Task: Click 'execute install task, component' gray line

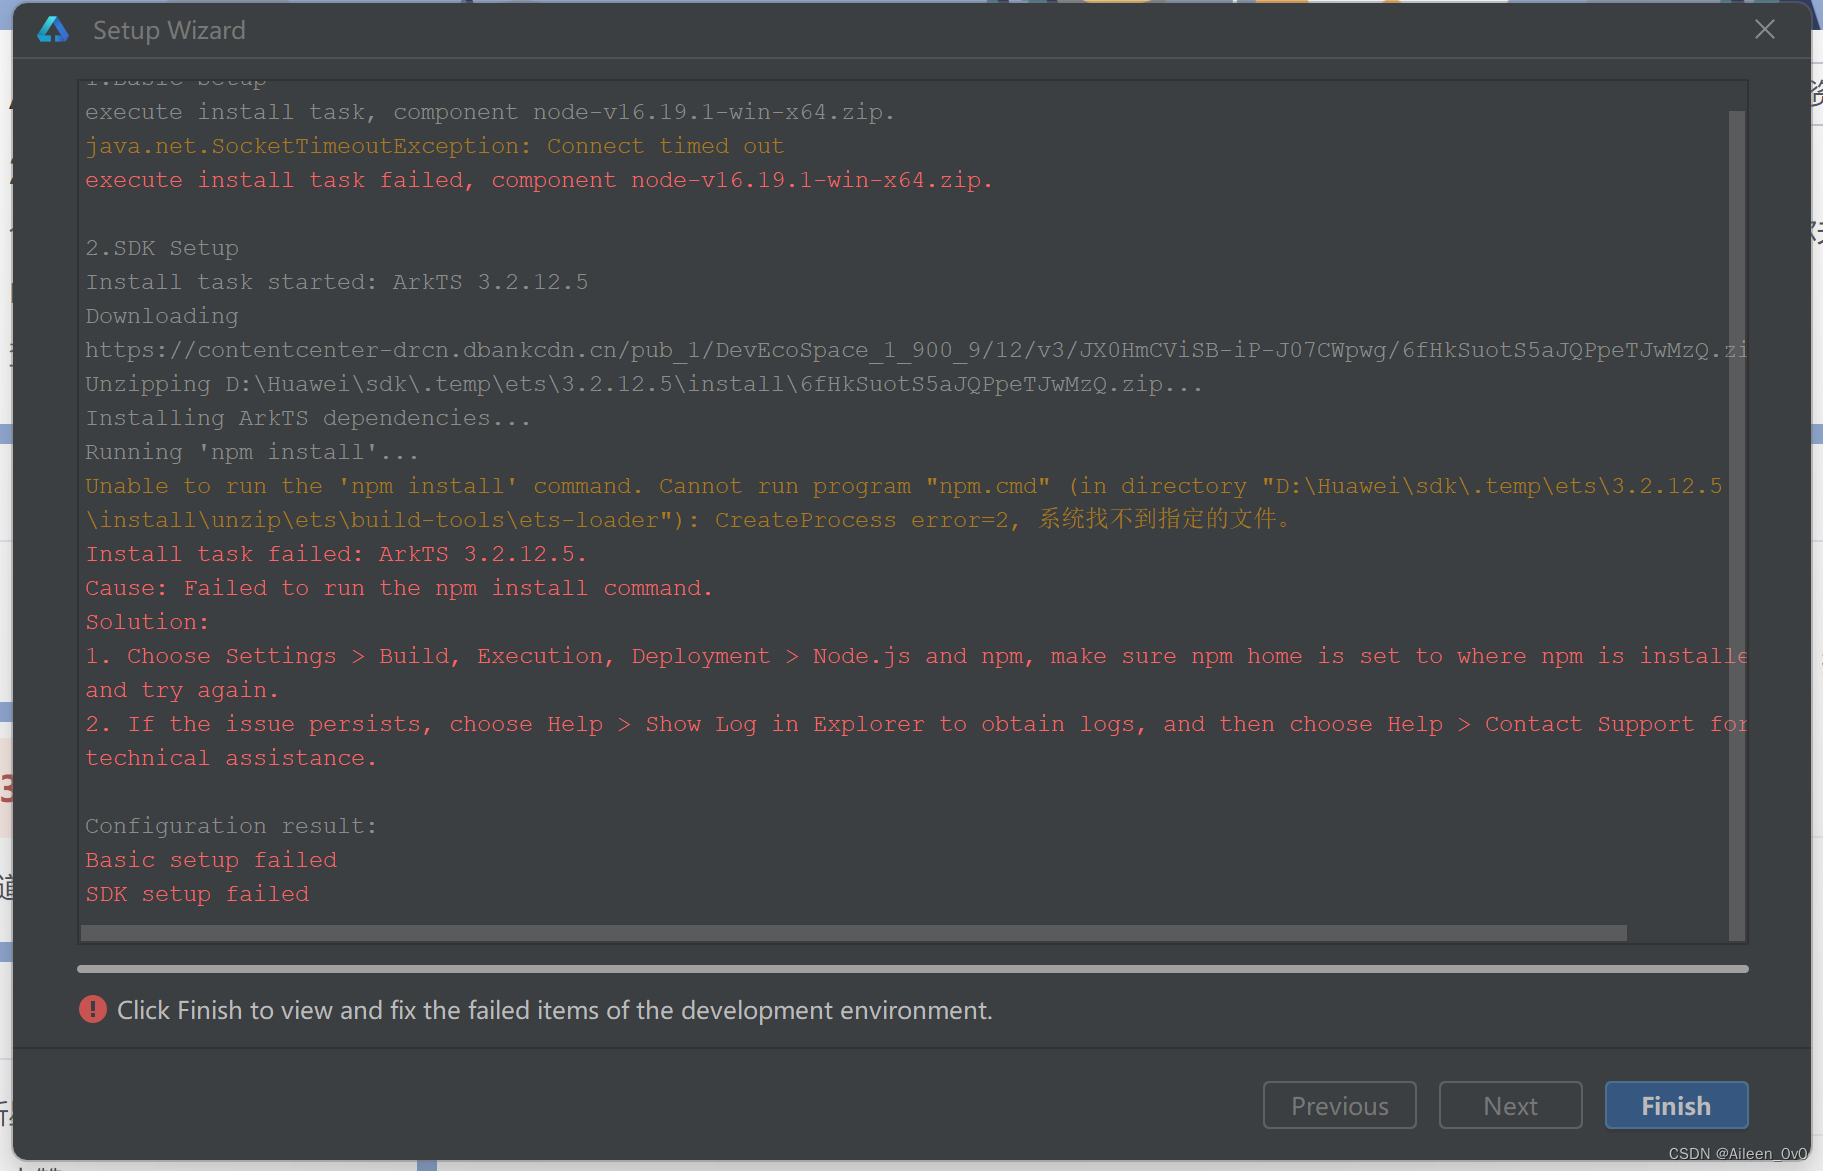Action: coord(490,112)
